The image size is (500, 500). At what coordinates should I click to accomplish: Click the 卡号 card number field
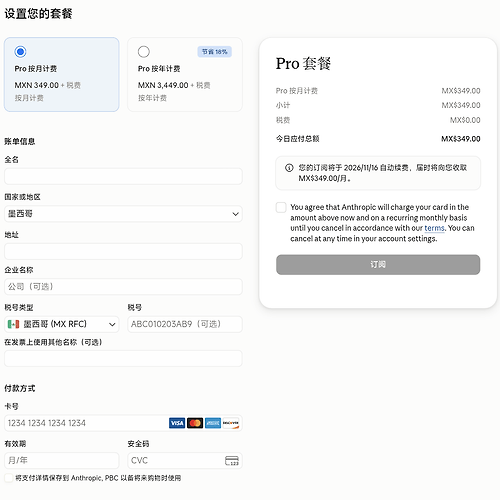click(123, 423)
